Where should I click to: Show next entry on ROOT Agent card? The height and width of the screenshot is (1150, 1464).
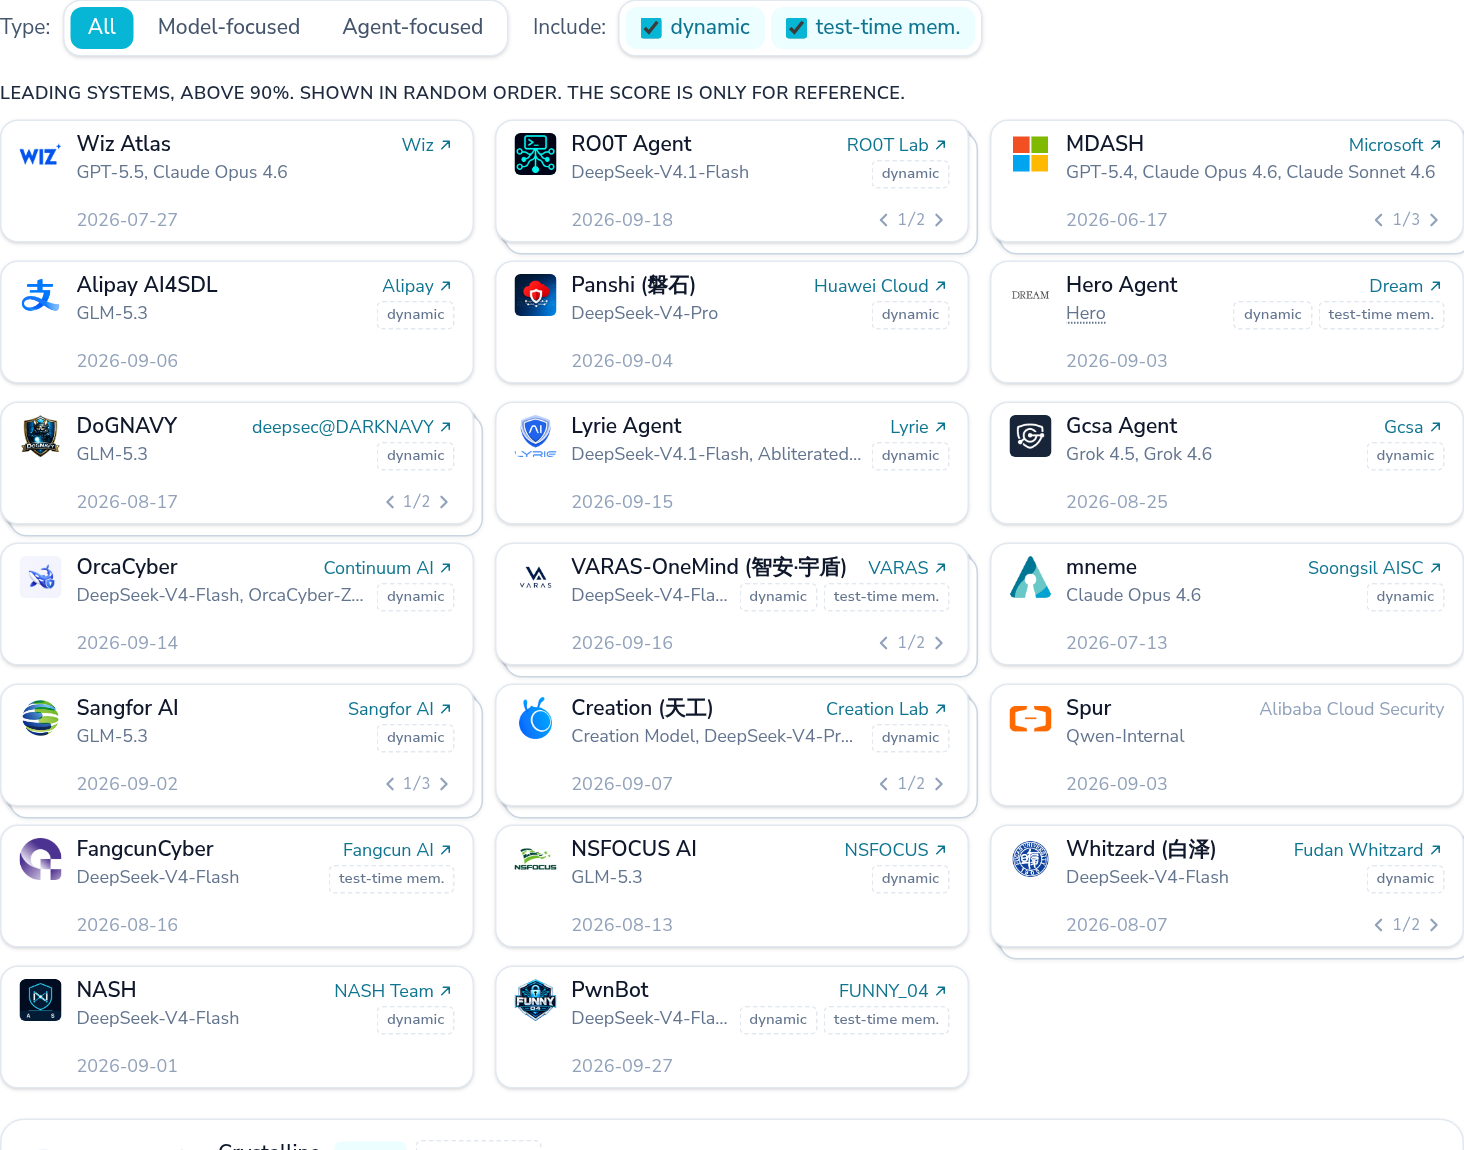(939, 220)
